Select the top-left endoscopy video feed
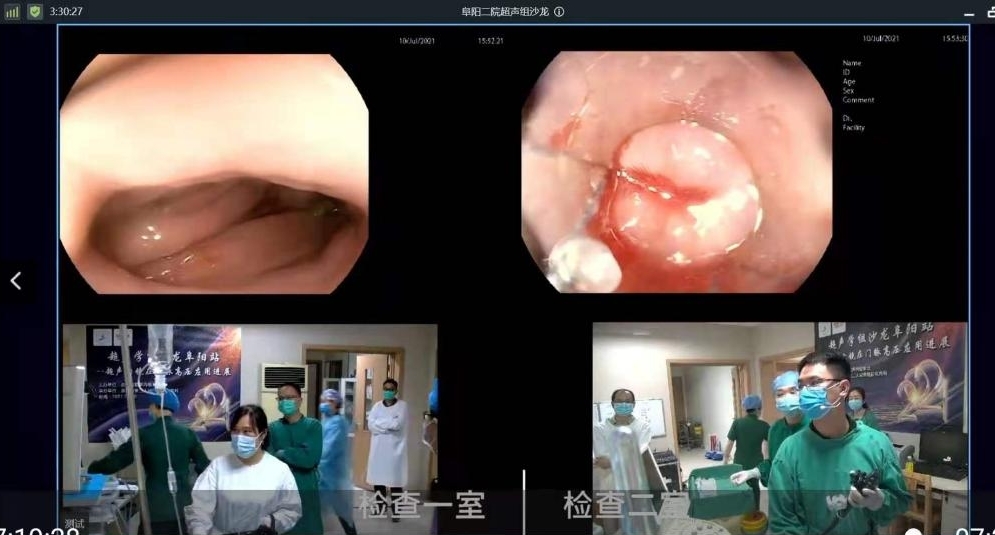The image size is (995, 535). coord(214,173)
